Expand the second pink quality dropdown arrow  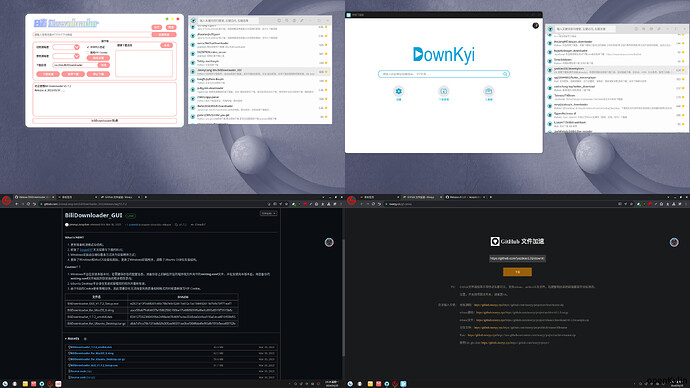[77, 56]
